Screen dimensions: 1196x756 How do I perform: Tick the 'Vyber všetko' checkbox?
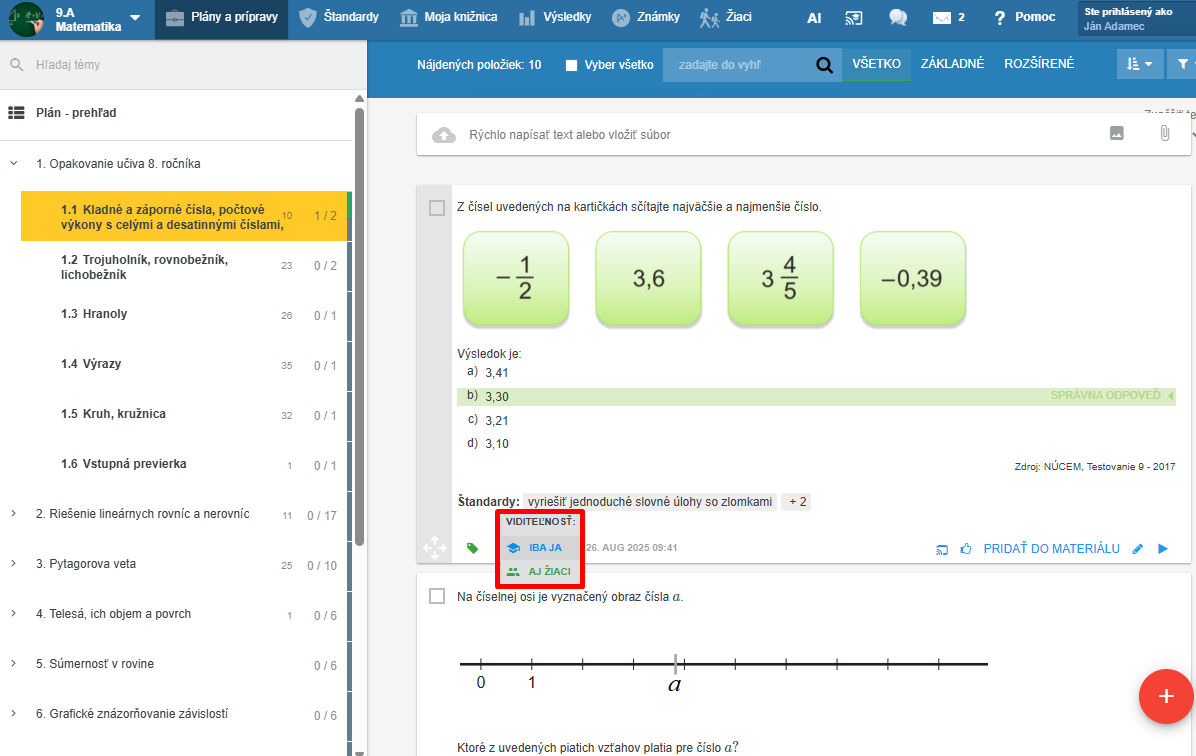tap(572, 65)
